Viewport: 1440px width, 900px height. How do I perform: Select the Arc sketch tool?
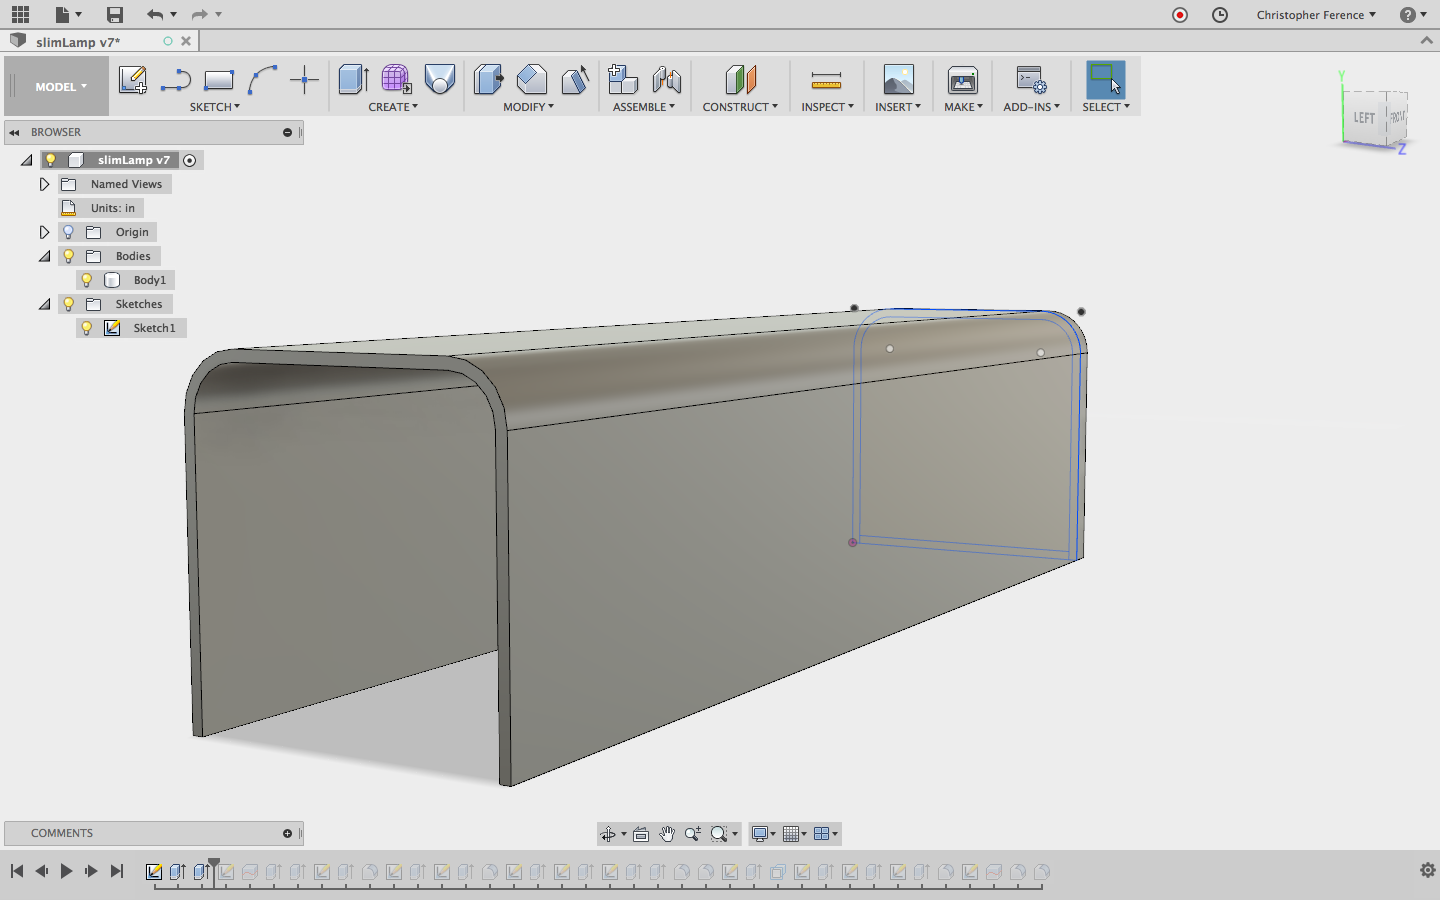click(x=262, y=80)
